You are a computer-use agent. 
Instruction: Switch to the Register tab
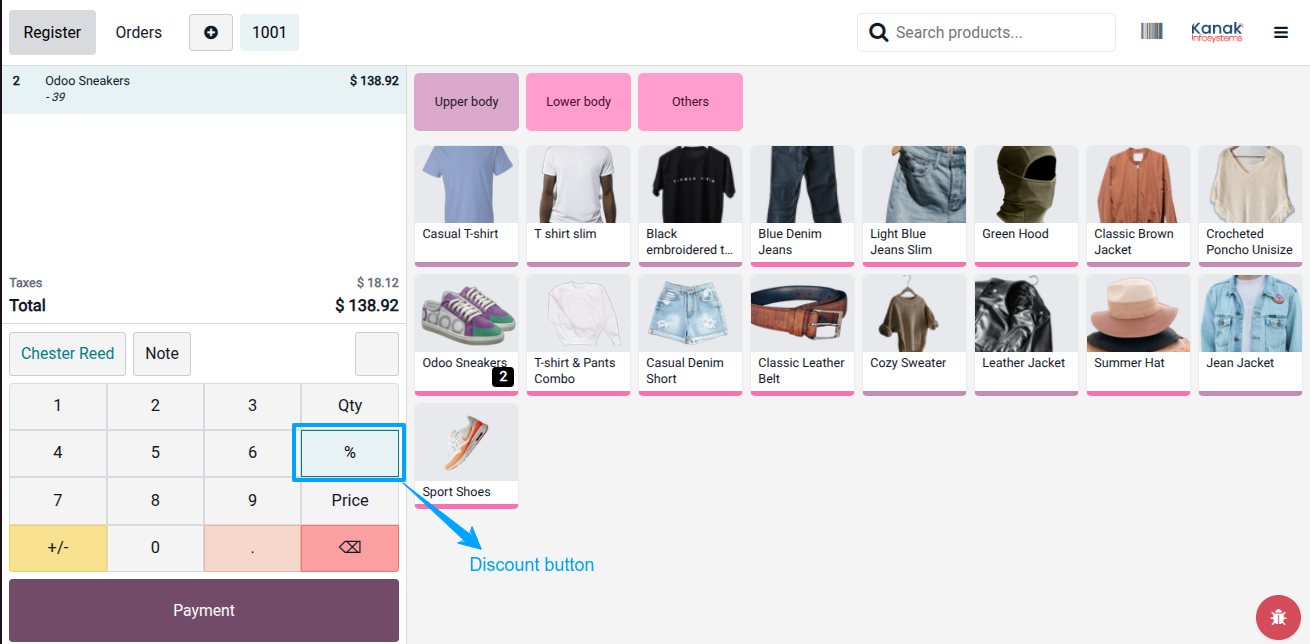[53, 32]
